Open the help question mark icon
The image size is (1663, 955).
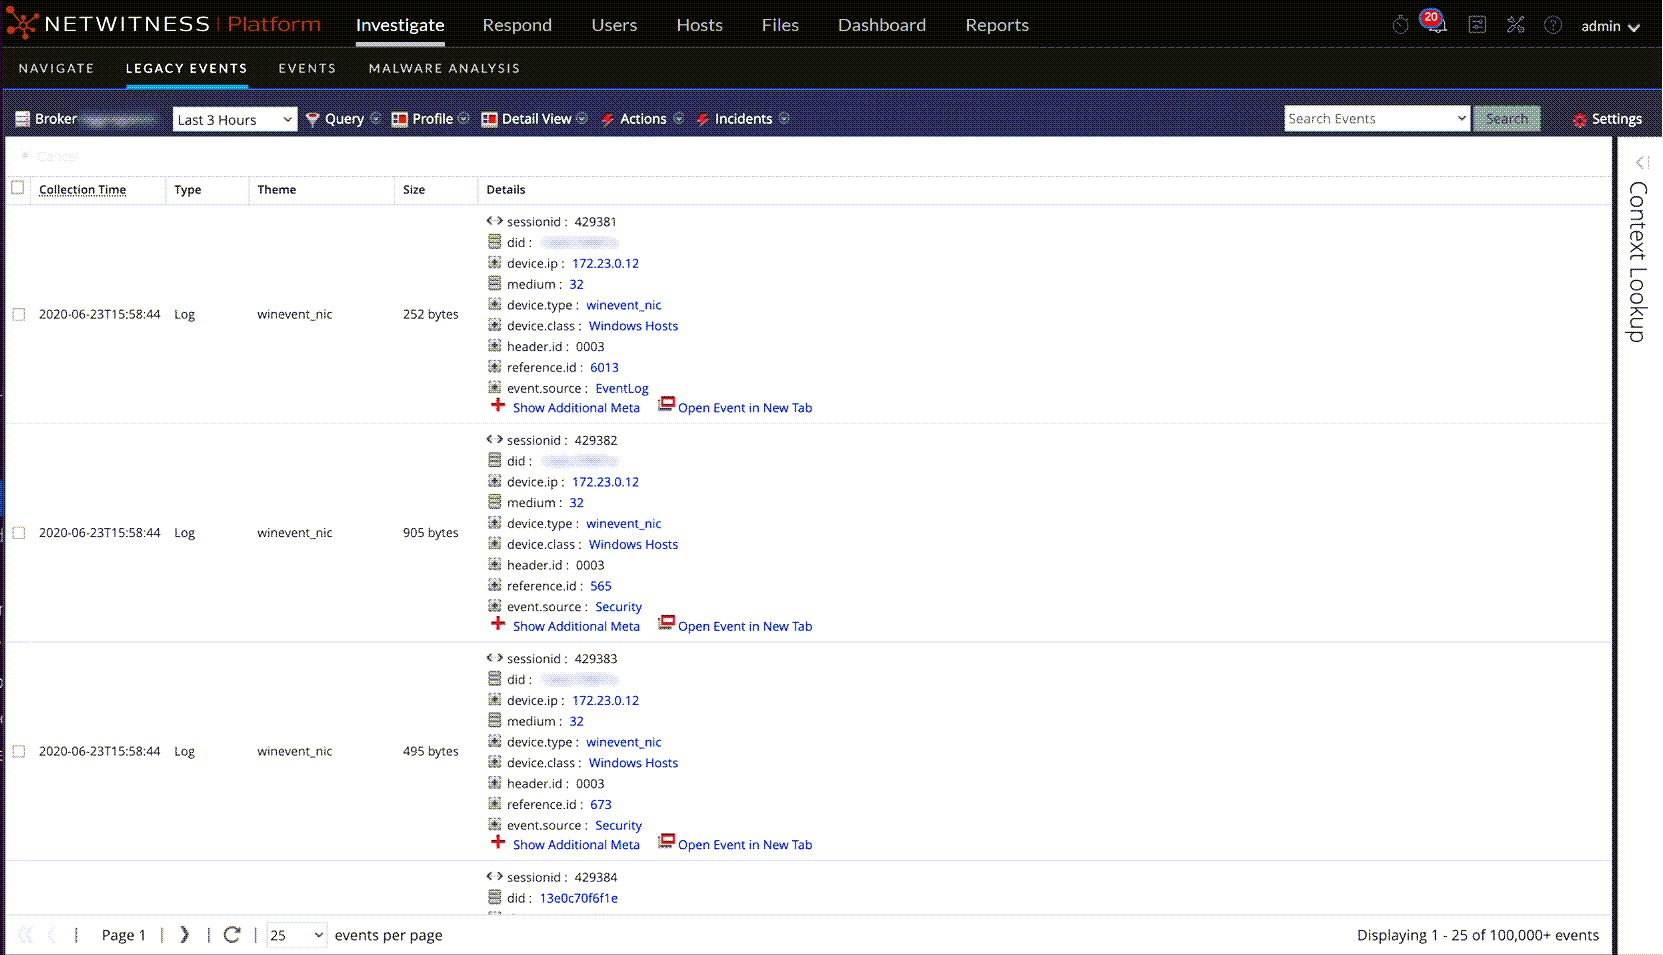1553,25
